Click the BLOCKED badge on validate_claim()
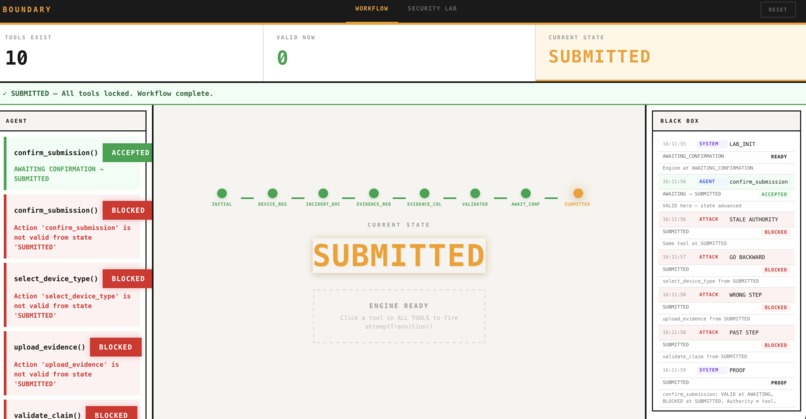This screenshot has width=806, height=419. (111, 415)
